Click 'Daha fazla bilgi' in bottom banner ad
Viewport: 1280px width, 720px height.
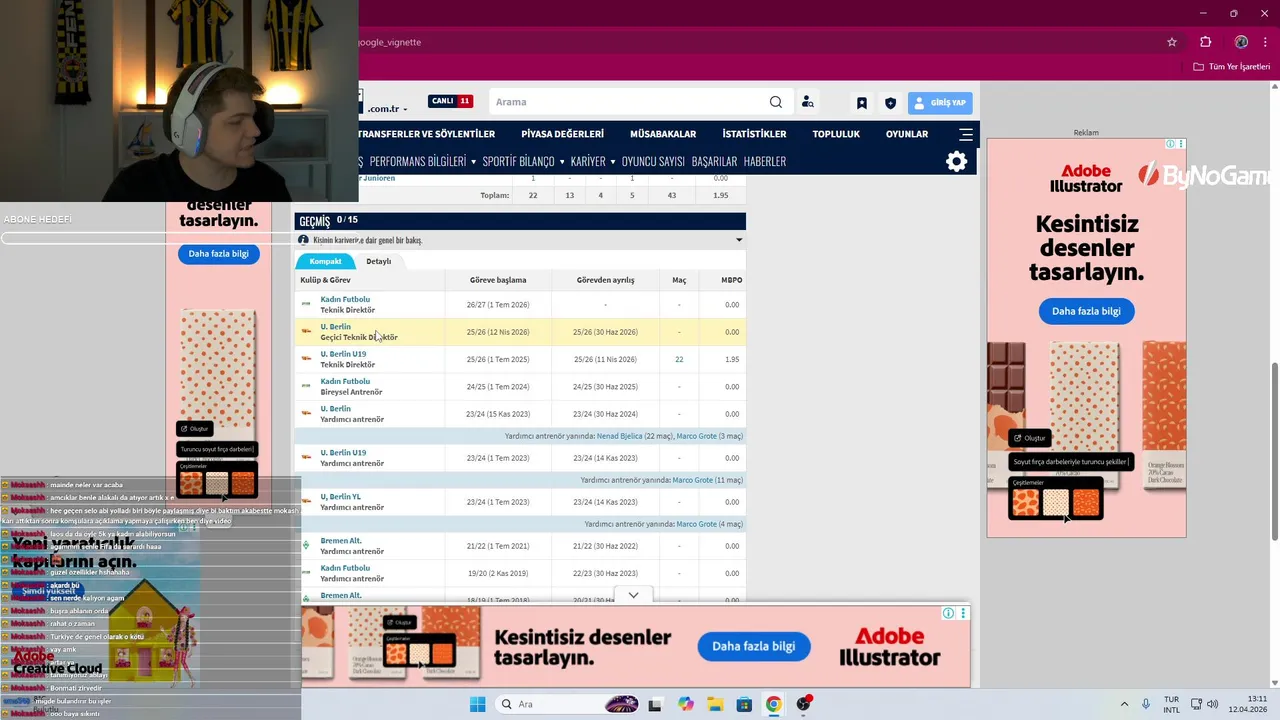[x=754, y=646]
